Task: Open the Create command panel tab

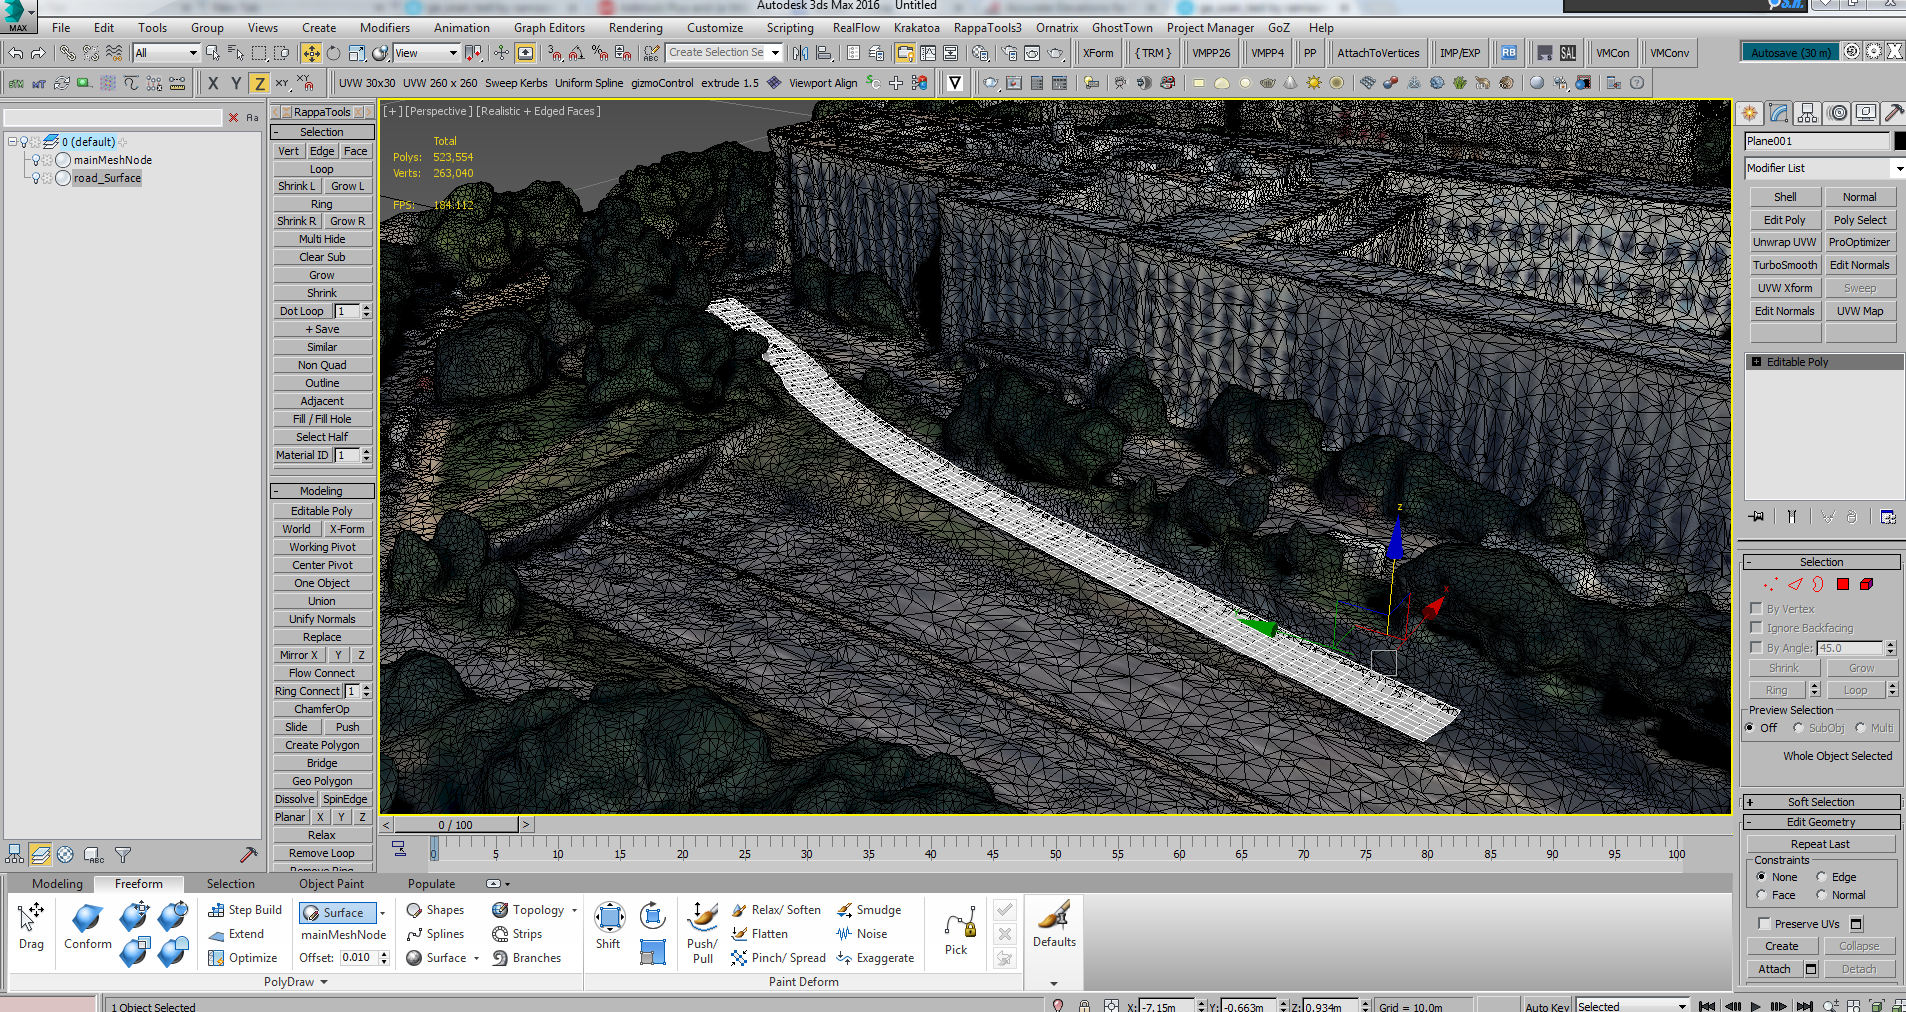Action: pyautogui.click(x=1749, y=113)
